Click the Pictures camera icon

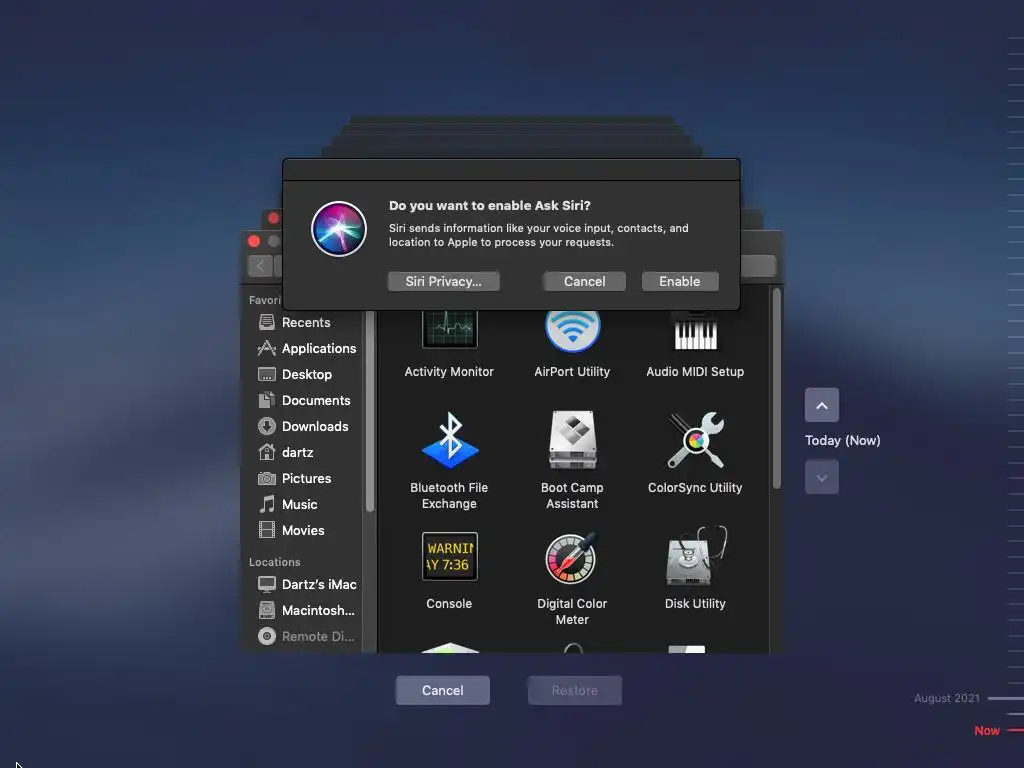coord(266,479)
